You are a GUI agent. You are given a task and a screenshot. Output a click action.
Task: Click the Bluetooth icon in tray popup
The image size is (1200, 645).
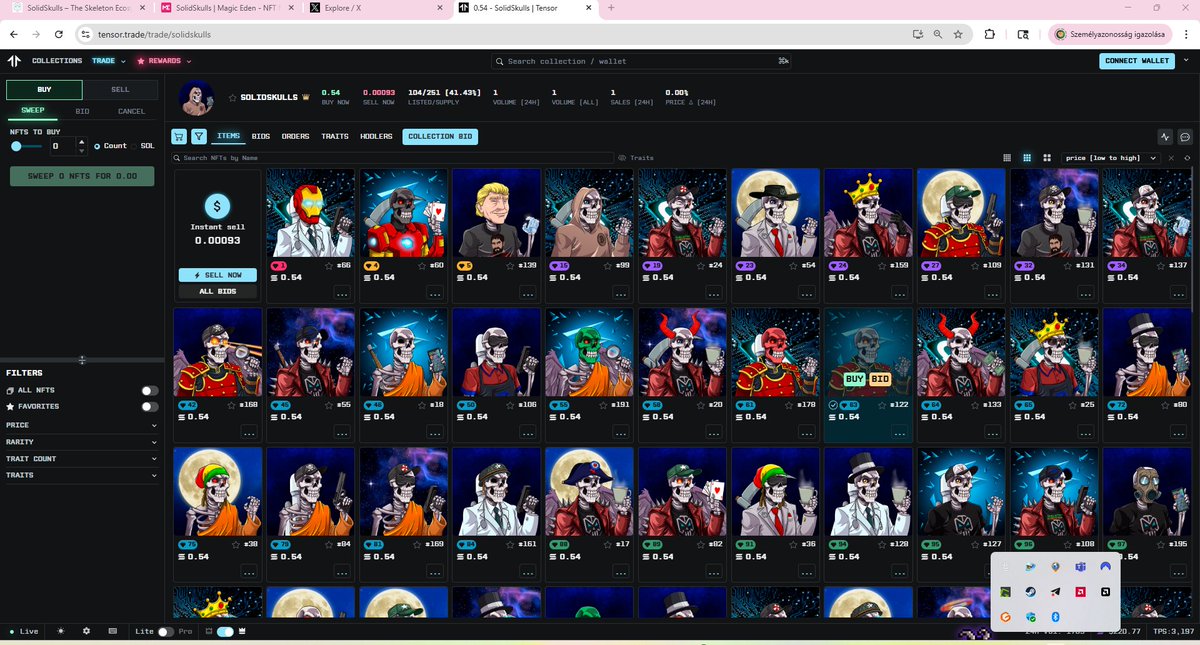click(x=1056, y=618)
